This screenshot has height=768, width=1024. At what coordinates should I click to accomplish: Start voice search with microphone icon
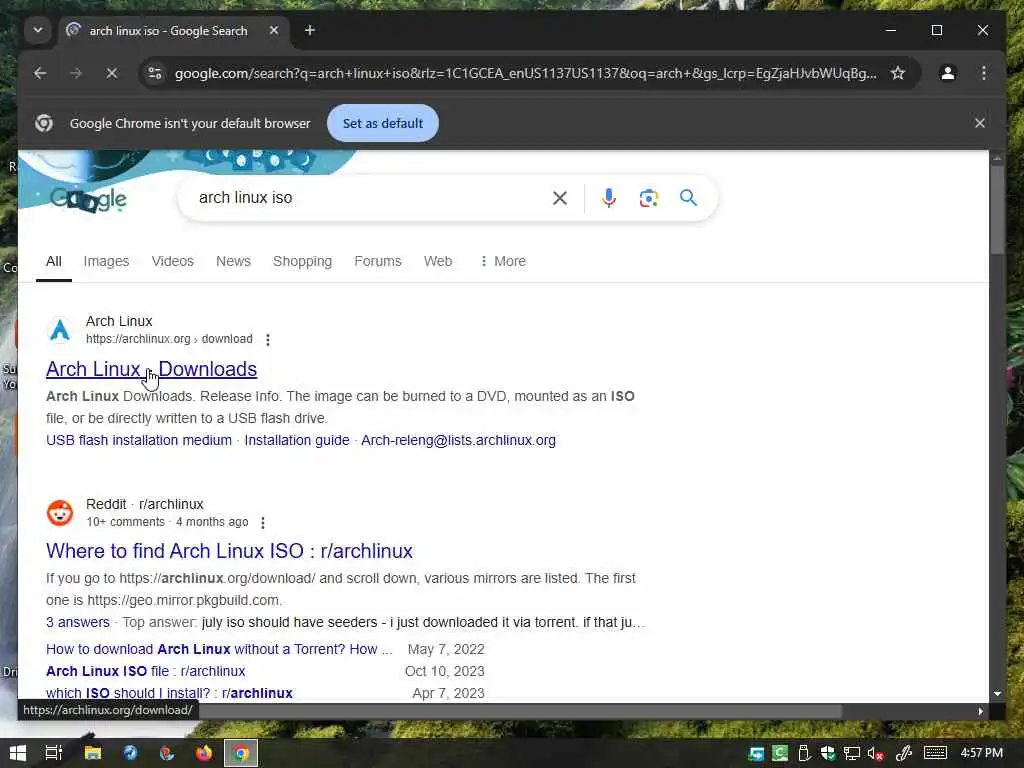click(x=609, y=198)
